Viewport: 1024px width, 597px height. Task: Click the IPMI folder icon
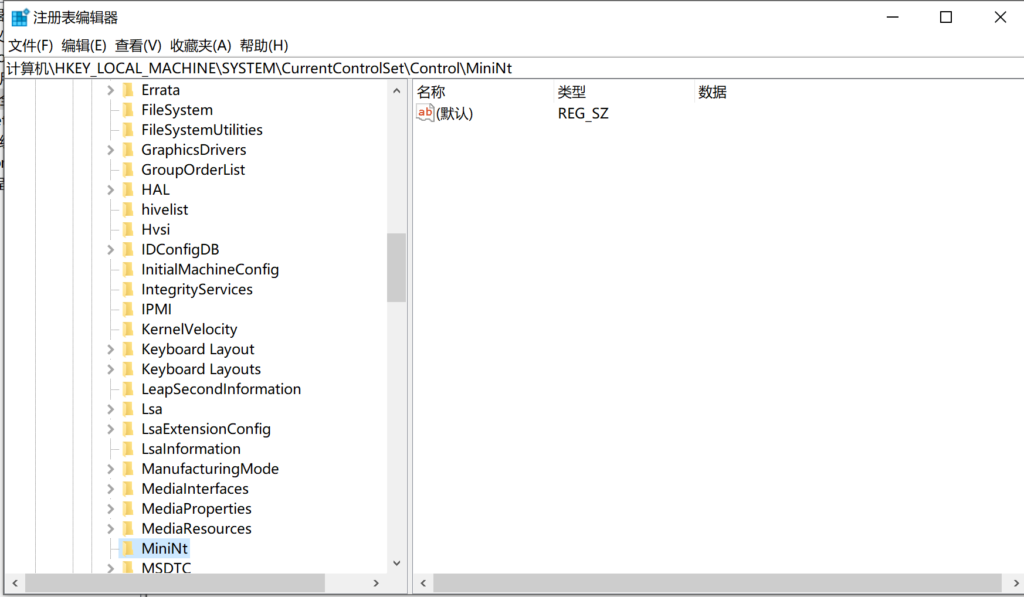point(129,309)
